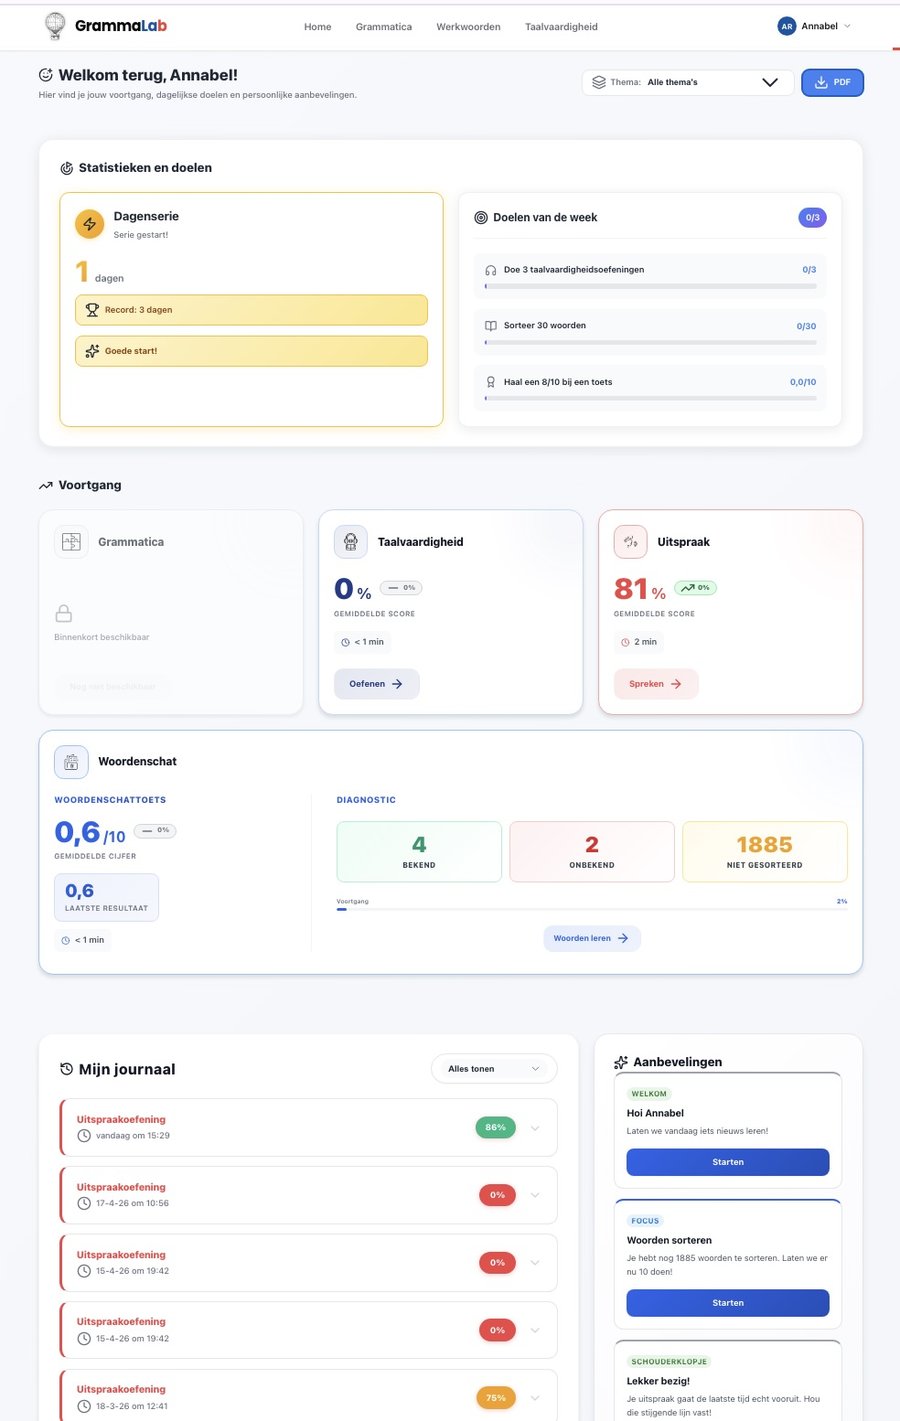The height and width of the screenshot is (1421, 900).
Task: Click the Record: 3 dagen badge
Action: (x=251, y=310)
